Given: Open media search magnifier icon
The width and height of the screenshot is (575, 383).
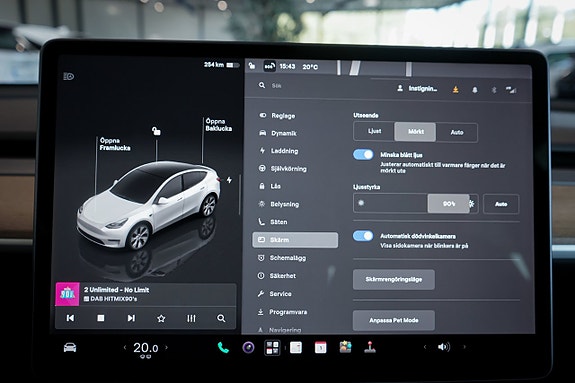Looking at the screenshot, I should pyautogui.click(x=221, y=318).
